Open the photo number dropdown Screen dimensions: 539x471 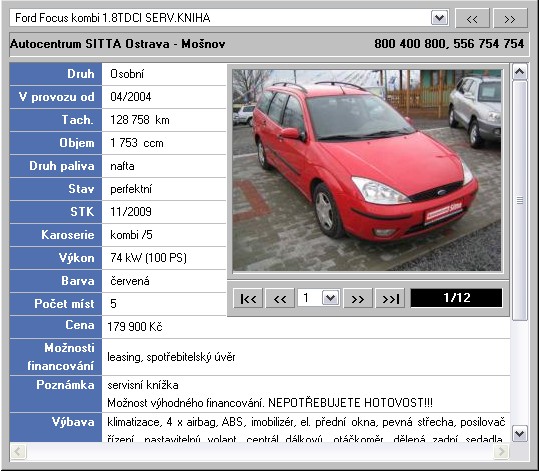[x=330, y=298]
